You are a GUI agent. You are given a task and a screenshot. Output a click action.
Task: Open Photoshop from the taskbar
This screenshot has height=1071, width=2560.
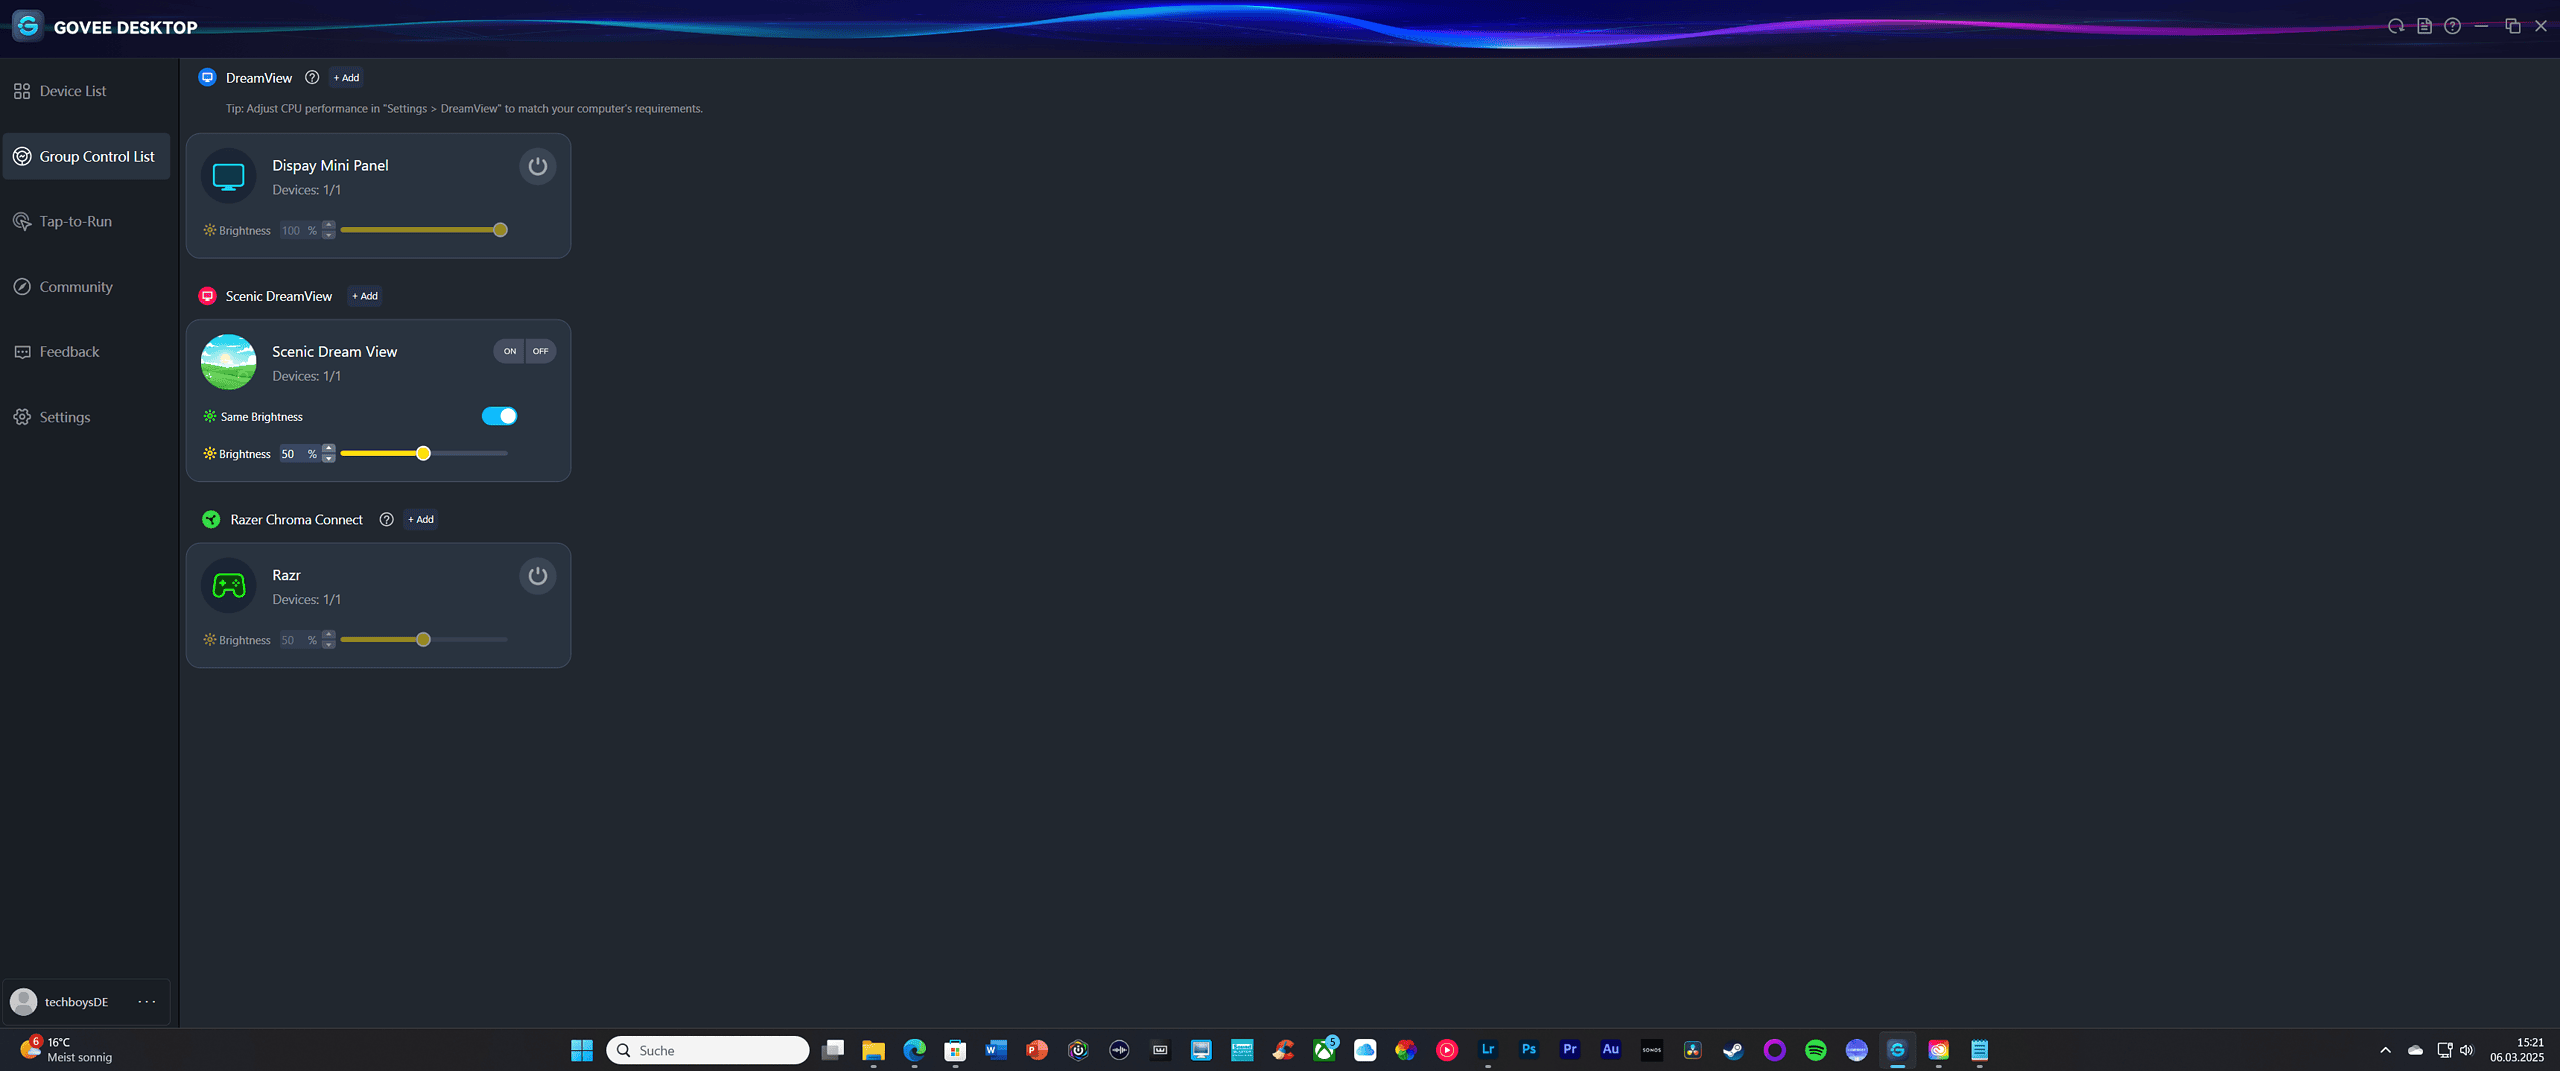click(1529, 1050)
